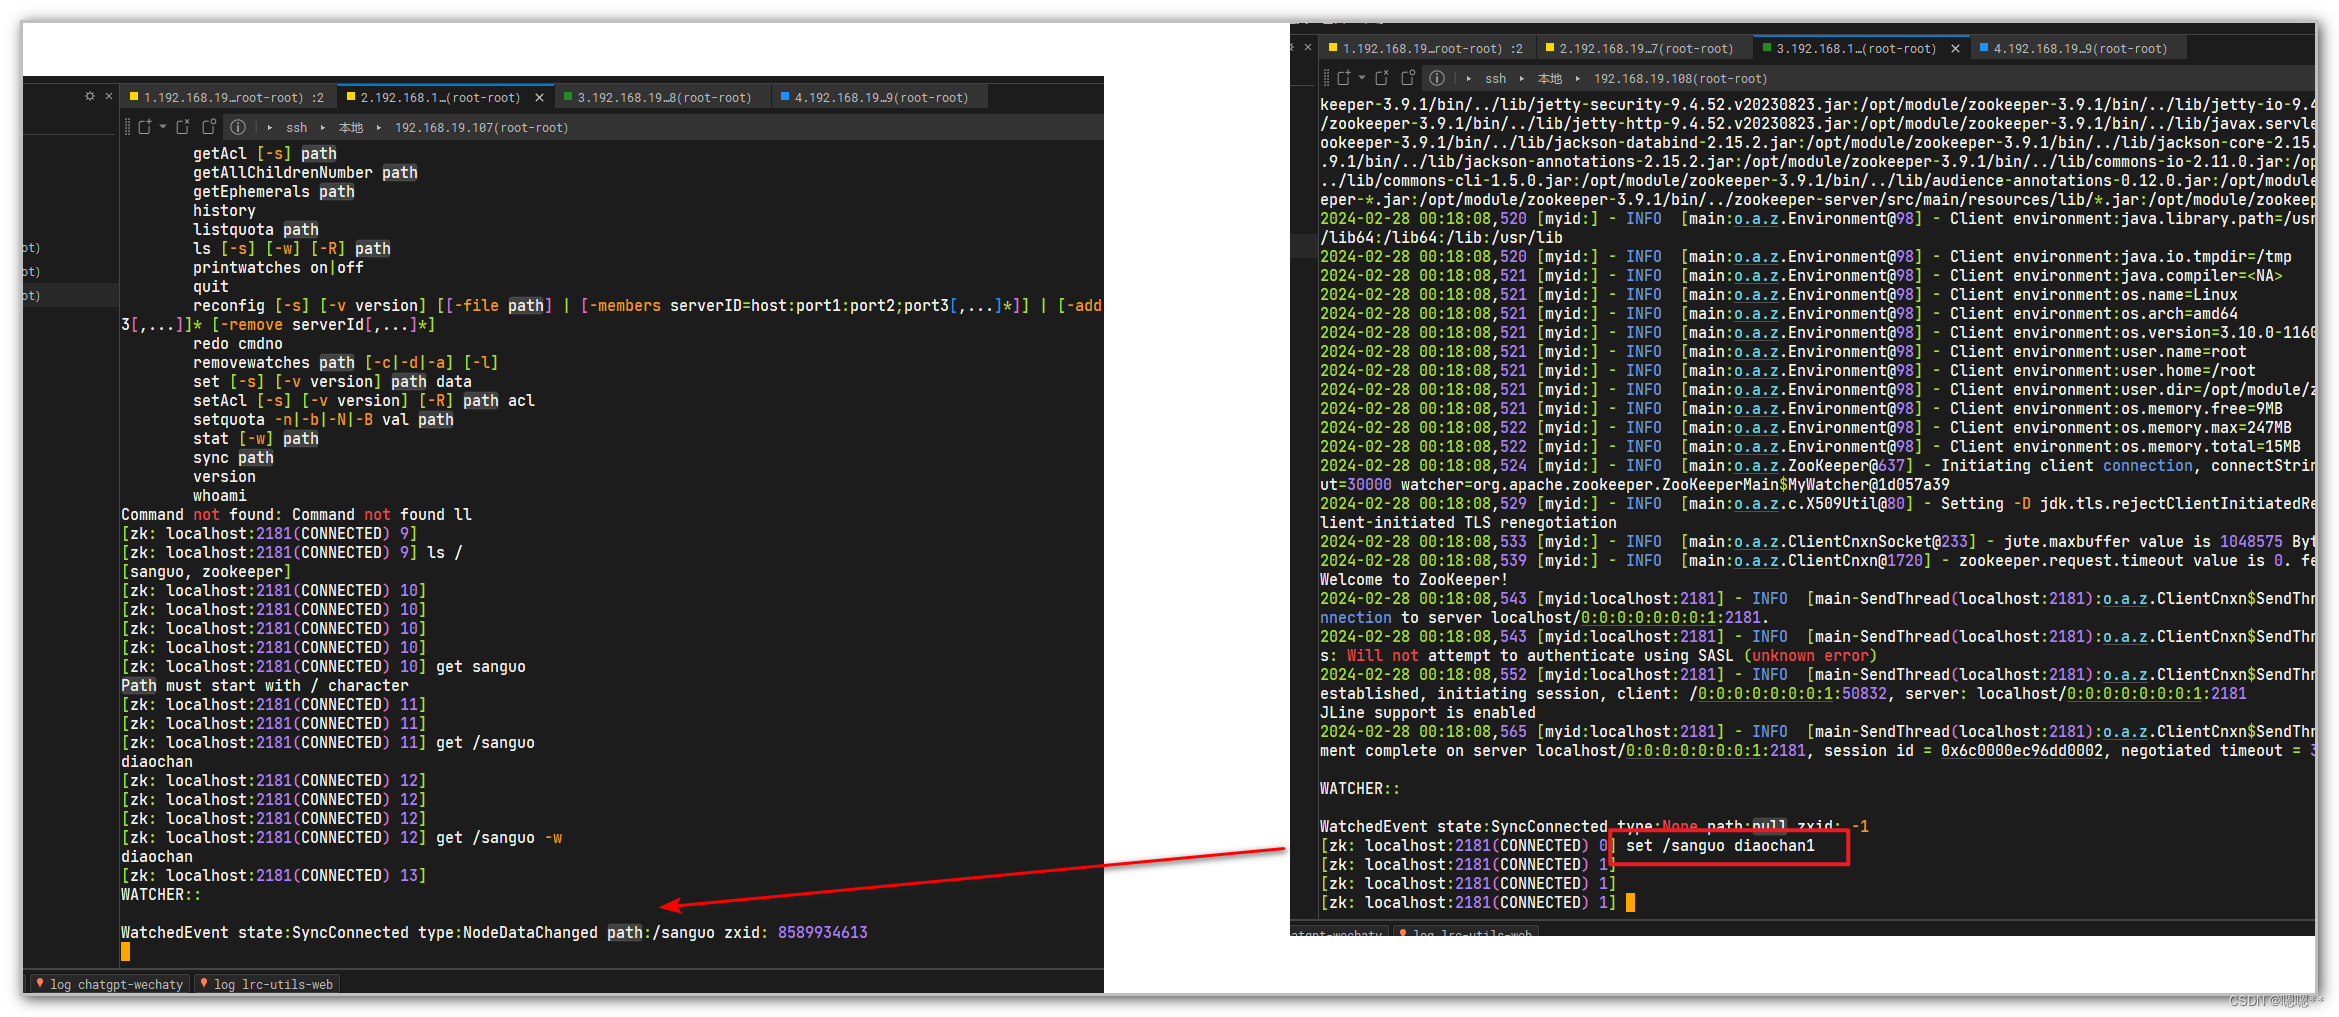
Task: Switch to tab 1.192.168.19 in right window
Action: click(1428, 48)
